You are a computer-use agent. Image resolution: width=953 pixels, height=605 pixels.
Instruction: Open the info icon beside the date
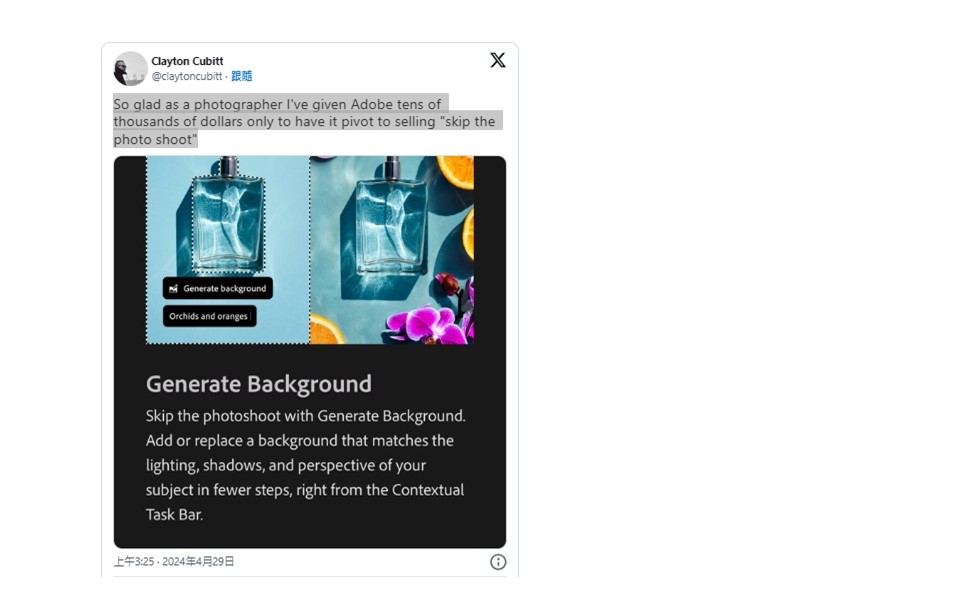pyautogui.click(x=498, y=562)
